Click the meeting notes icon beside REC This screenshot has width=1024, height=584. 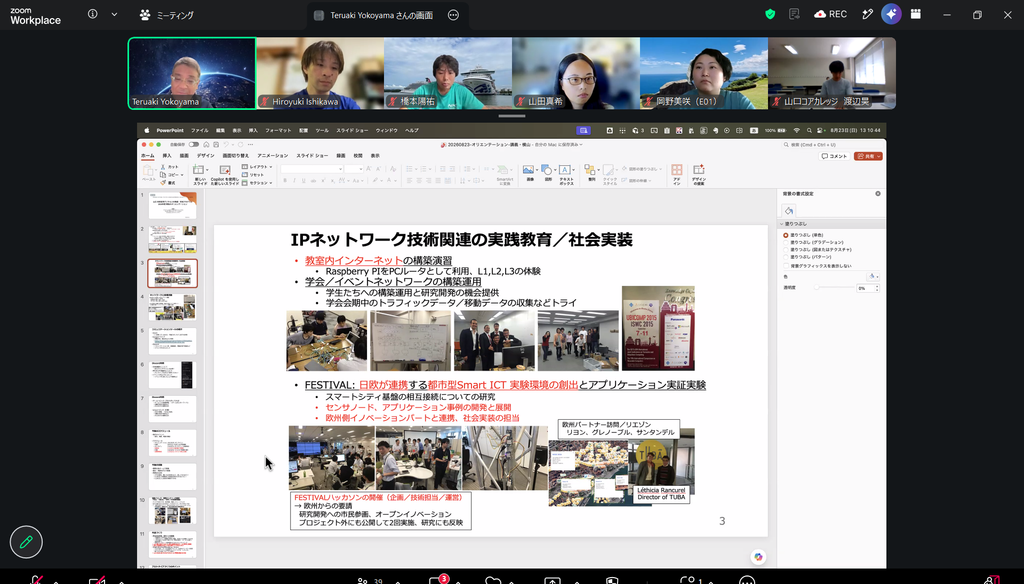pos(794,14)
